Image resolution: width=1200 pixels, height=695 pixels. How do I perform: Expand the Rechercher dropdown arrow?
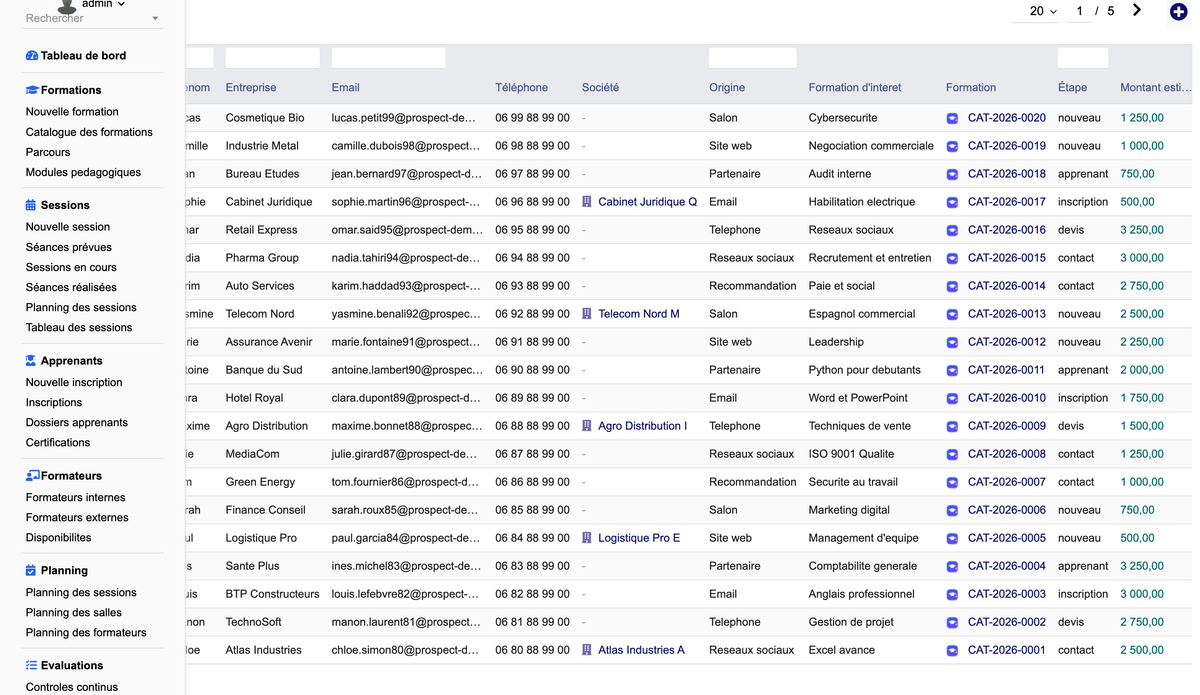tap(155, 19)
